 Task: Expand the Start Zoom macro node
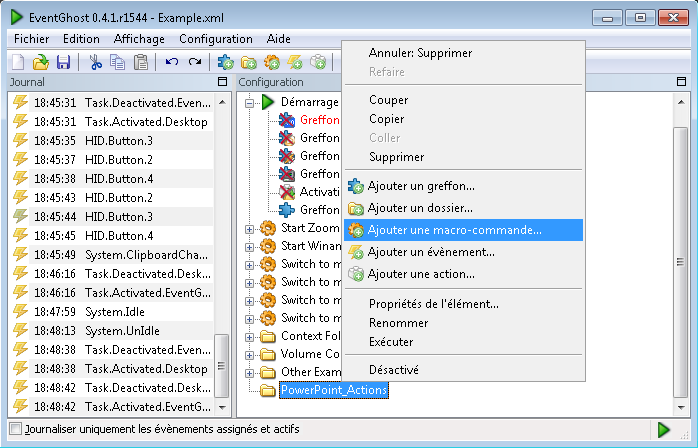[249, 229]
